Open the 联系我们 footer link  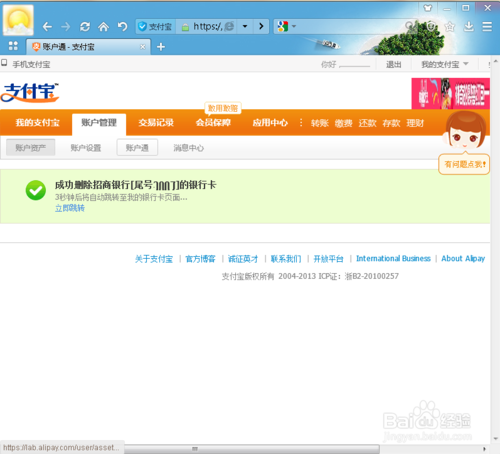tap(286, 259)
